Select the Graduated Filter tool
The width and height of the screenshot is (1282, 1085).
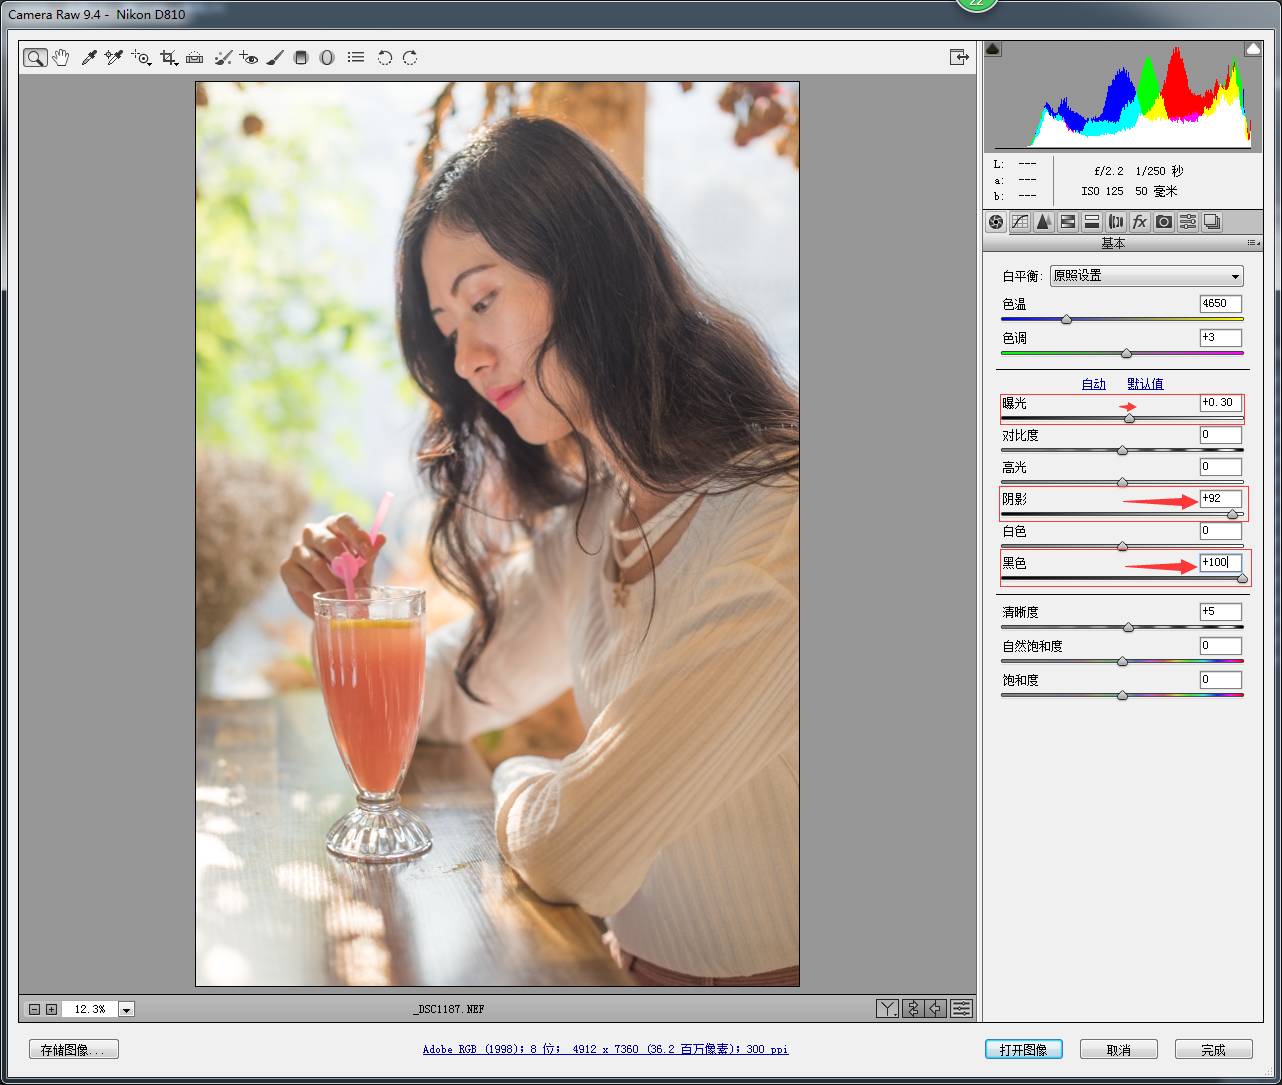301,58
